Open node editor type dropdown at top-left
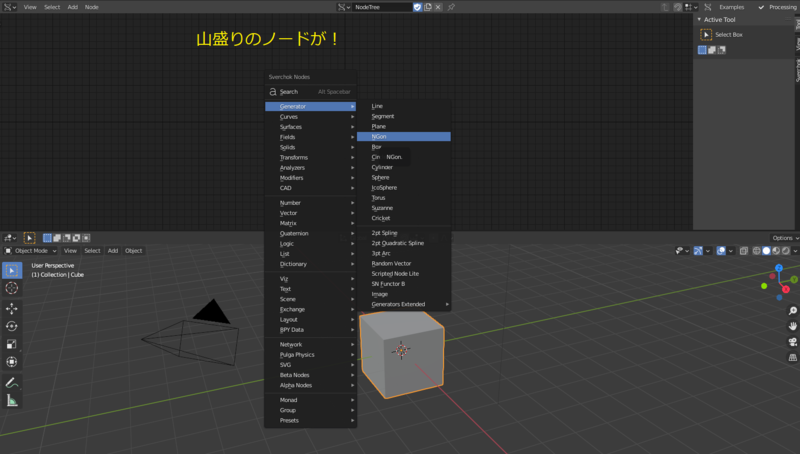The height and width of the screenshot is (454, 800). [10, 7]
